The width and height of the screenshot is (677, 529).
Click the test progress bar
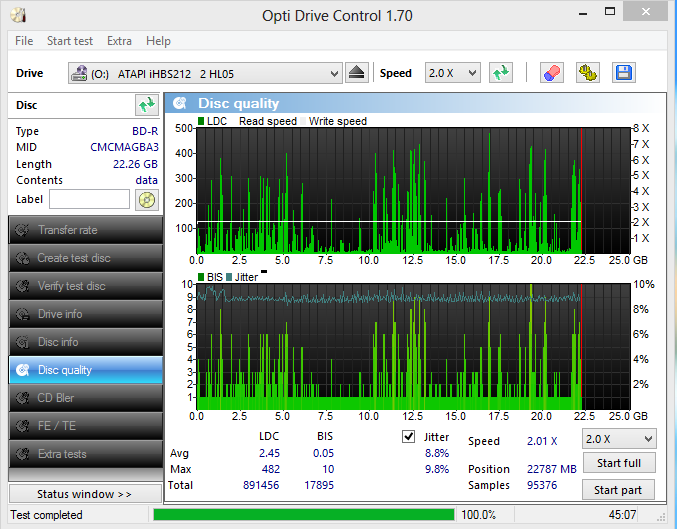(304, 515)
